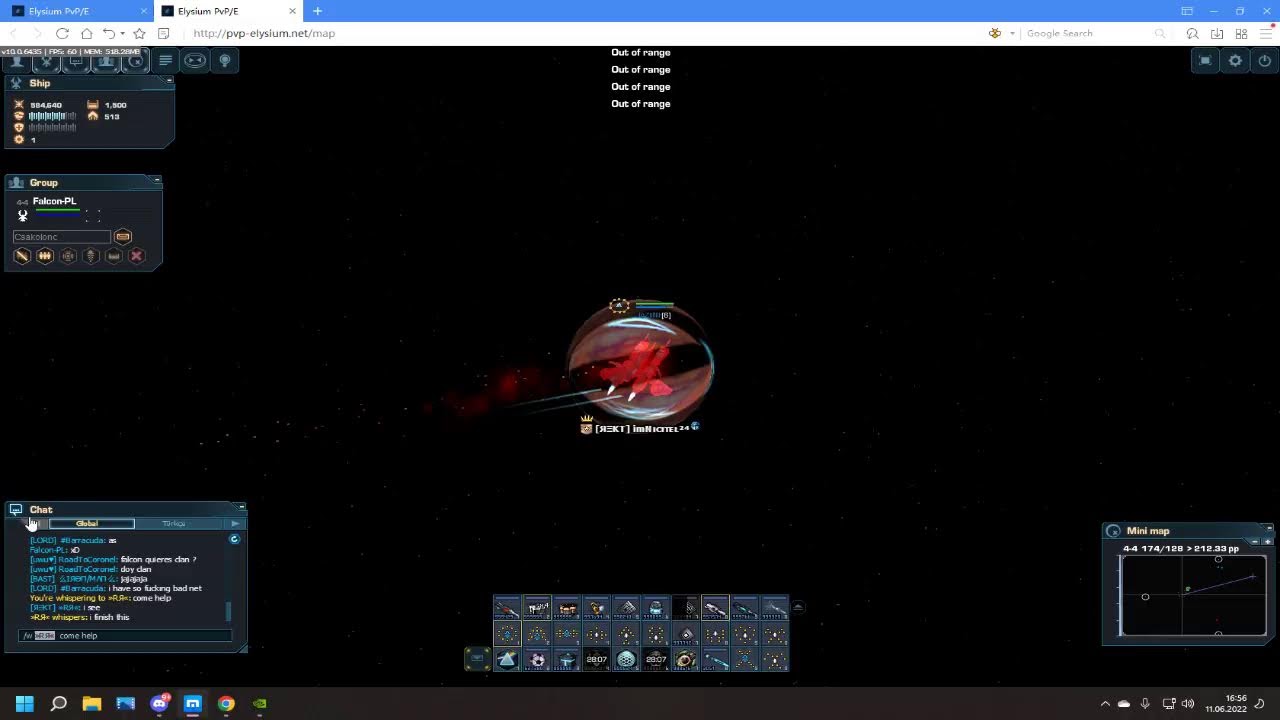Open a new browser tab
Viewport: 1280px width, 720px height.
(317, 11)
